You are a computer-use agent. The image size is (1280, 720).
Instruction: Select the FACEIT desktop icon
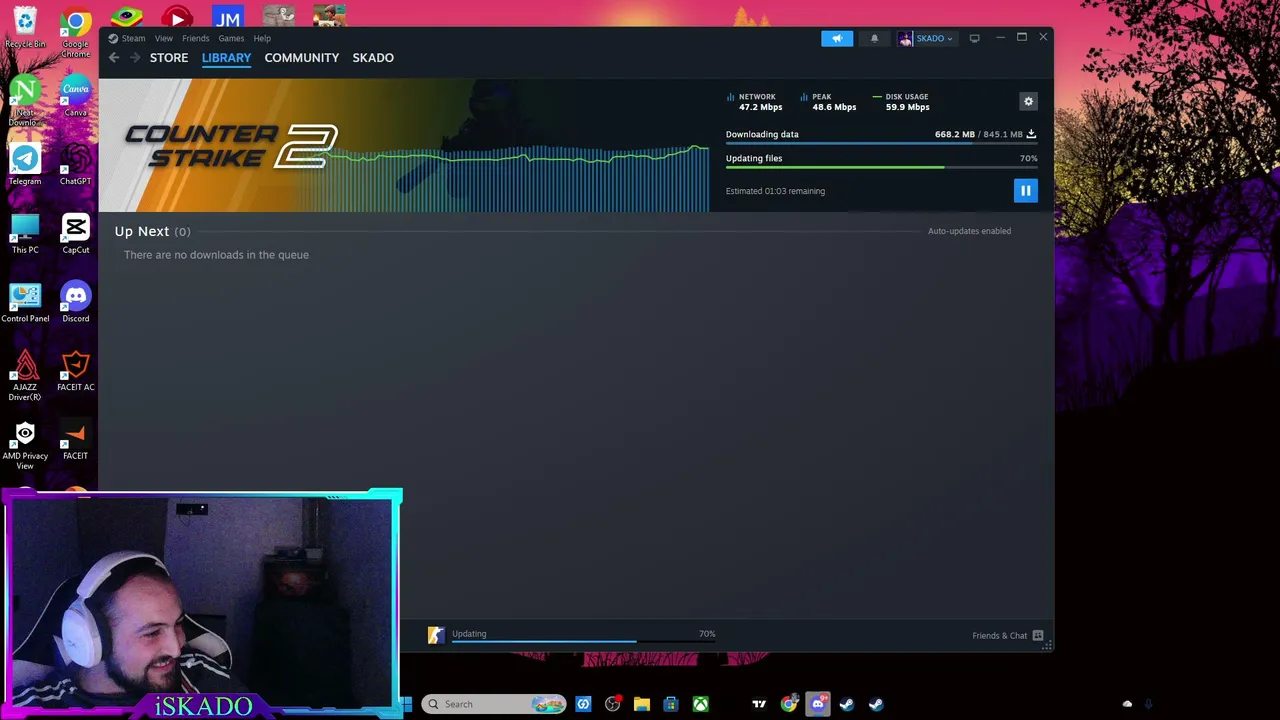coord(75,439)
